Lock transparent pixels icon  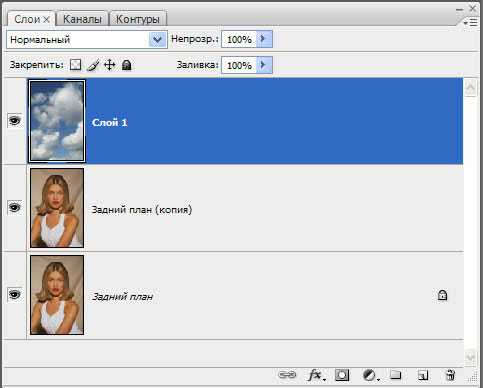point(75,64)
